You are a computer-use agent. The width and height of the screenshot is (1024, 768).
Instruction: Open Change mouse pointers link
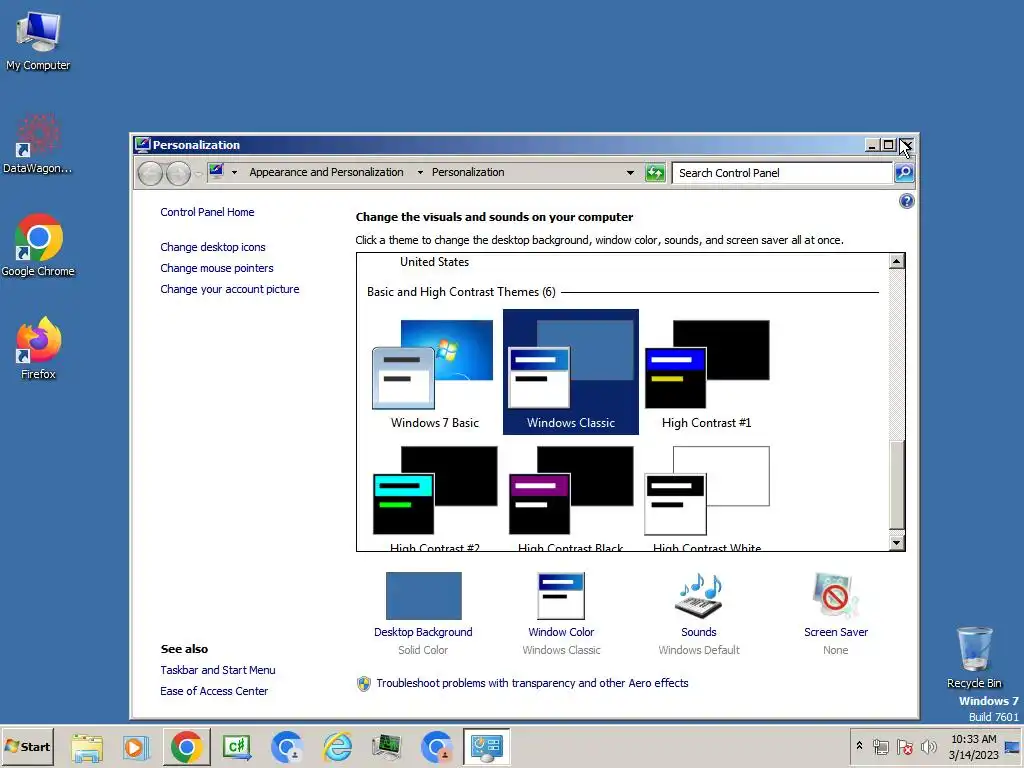217,268
